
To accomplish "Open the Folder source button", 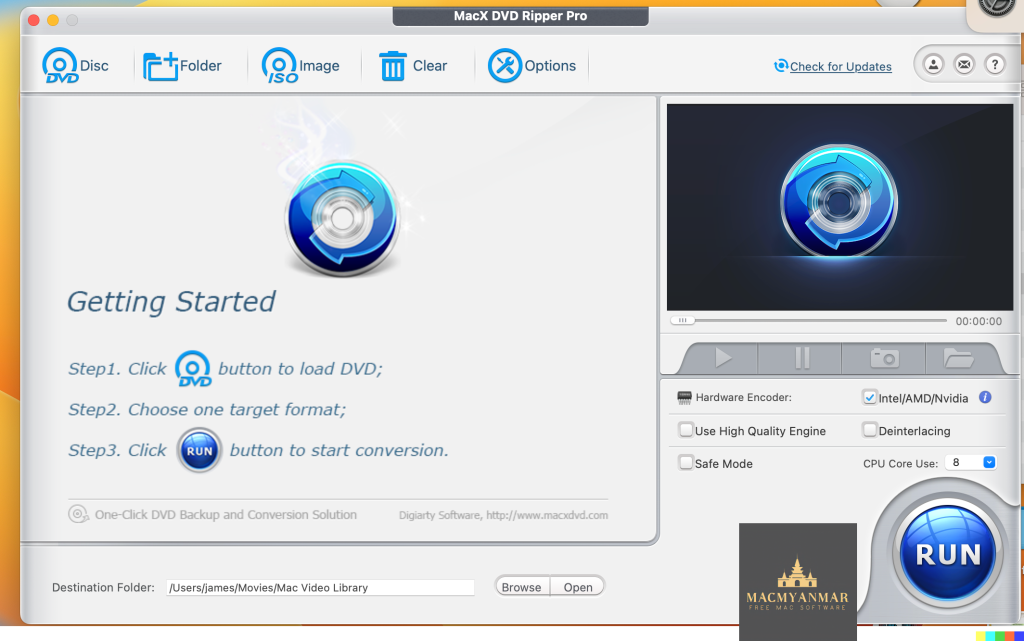I will point(182,65).
